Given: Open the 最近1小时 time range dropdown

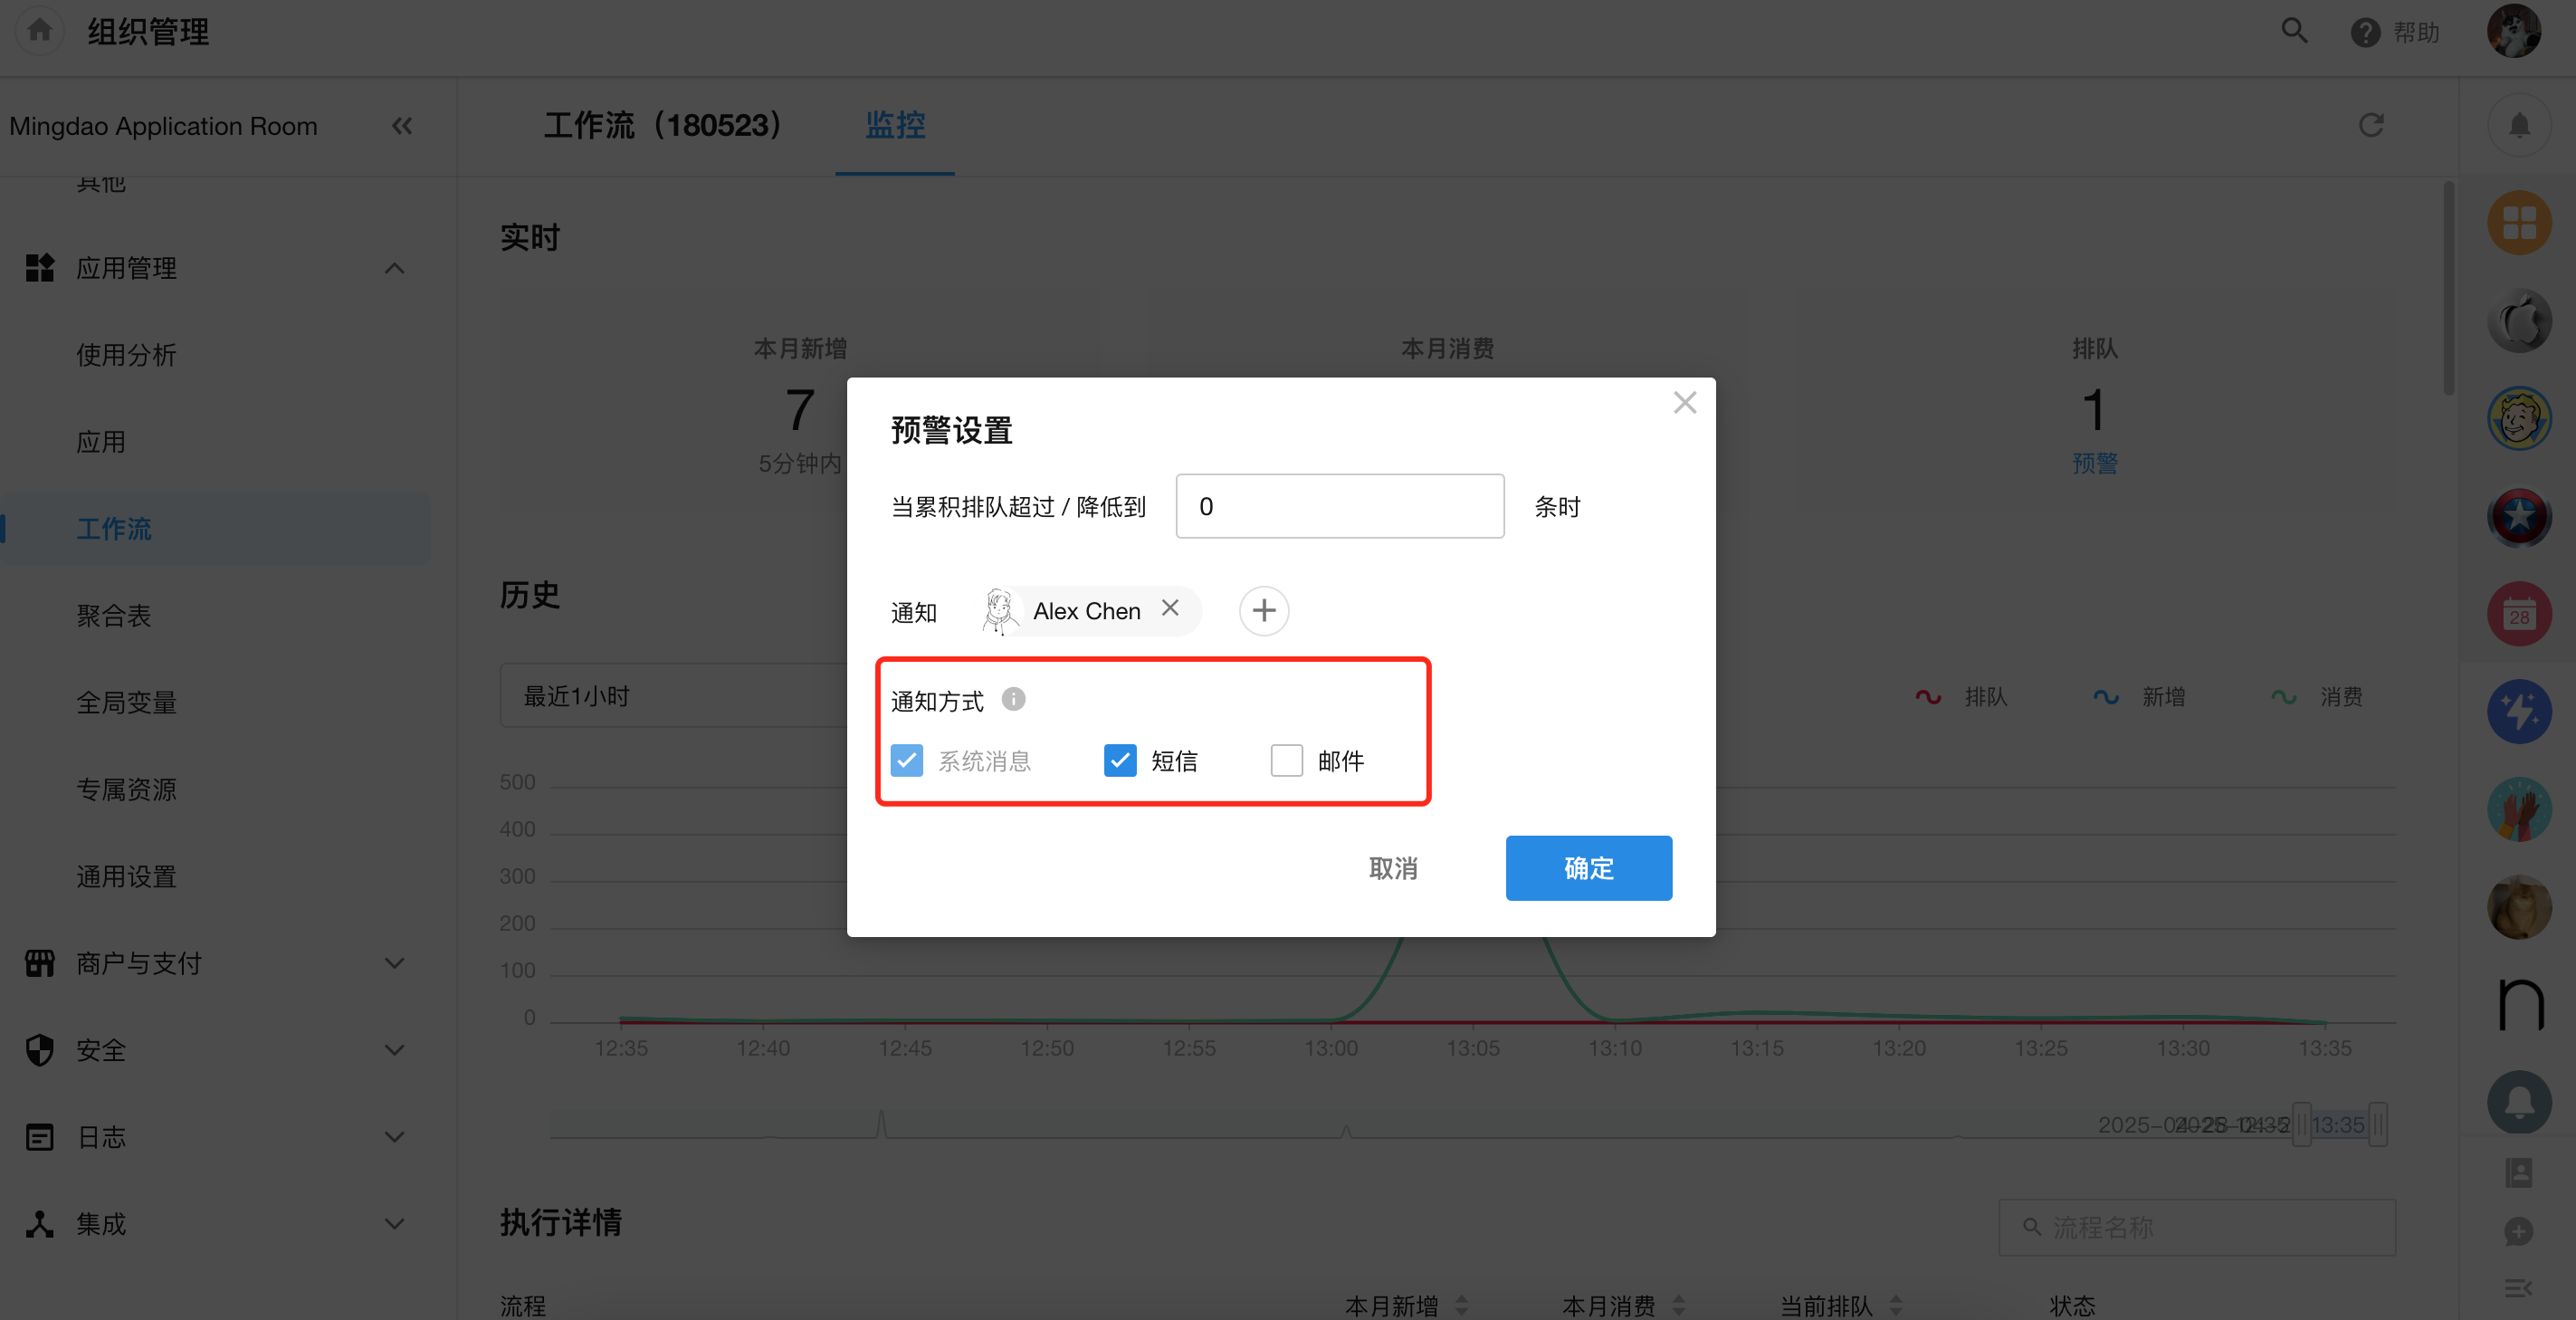Looking at the screenshot, I should [674, 696].
